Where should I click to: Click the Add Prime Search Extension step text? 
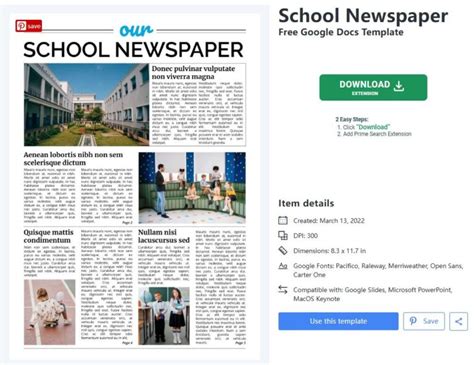[377, 134]
